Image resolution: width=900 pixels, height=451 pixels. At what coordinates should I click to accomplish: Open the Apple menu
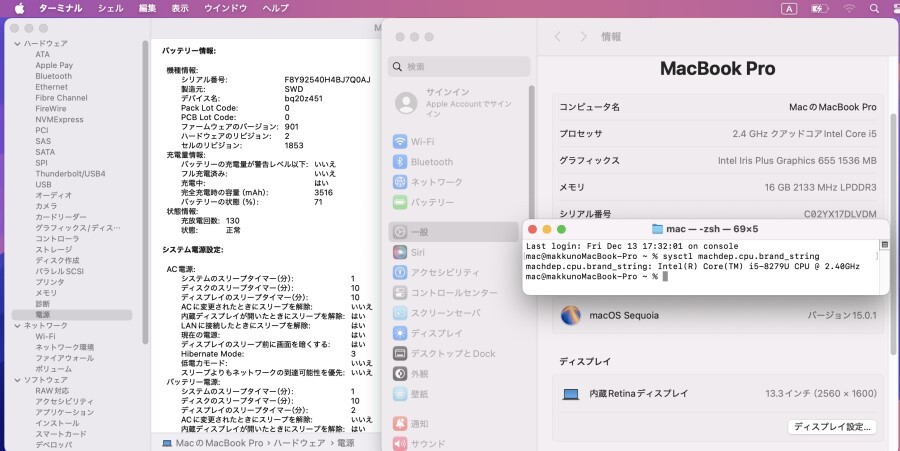point(20,8)
